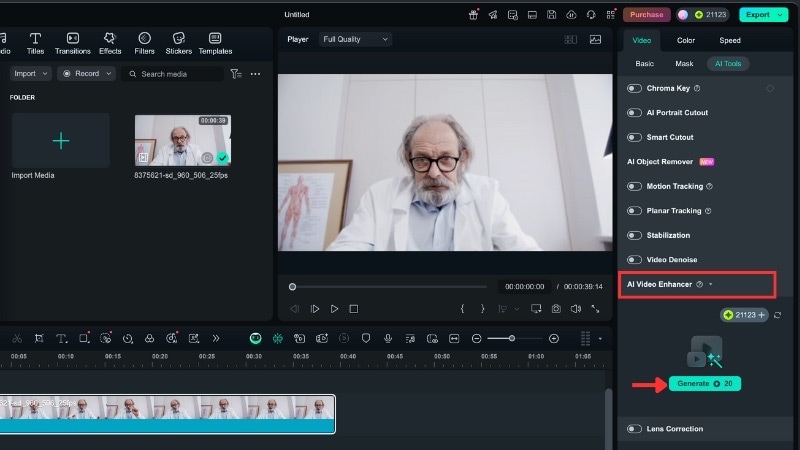Select the 8375821-sd_960_506_25fps media thumbnail
The height and width of the screenshot is (450, 800).
pos(183,140)
